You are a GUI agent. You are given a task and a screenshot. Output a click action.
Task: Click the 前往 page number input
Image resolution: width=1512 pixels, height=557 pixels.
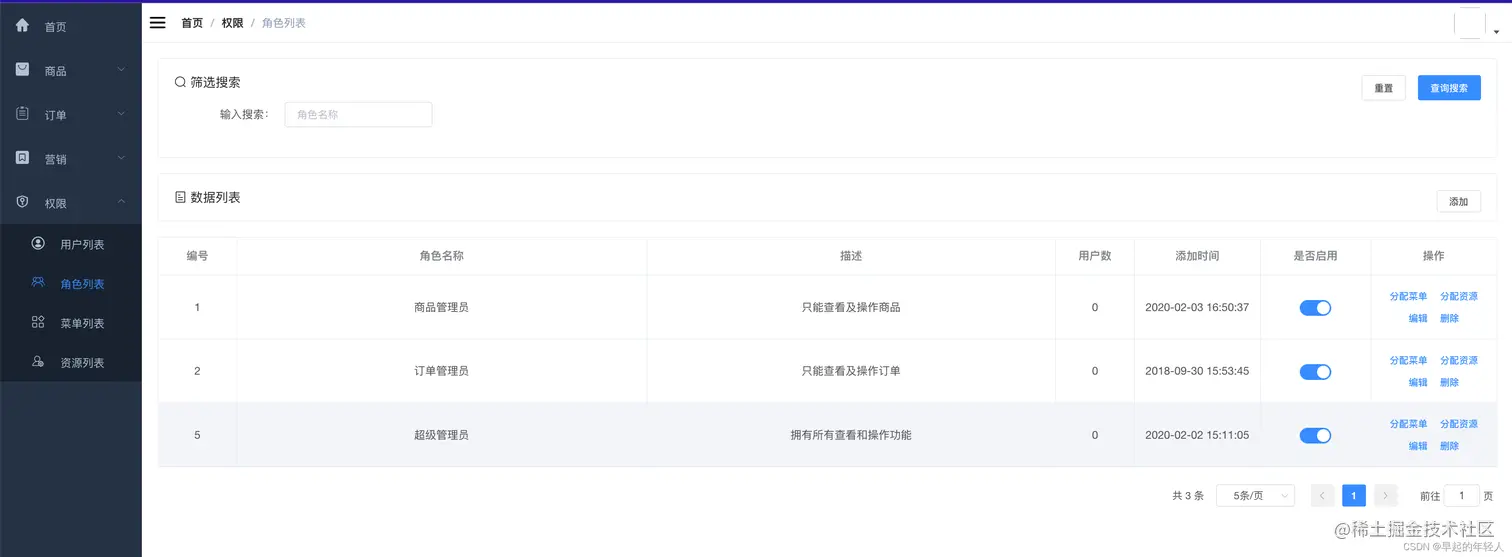click(1461, 495)
